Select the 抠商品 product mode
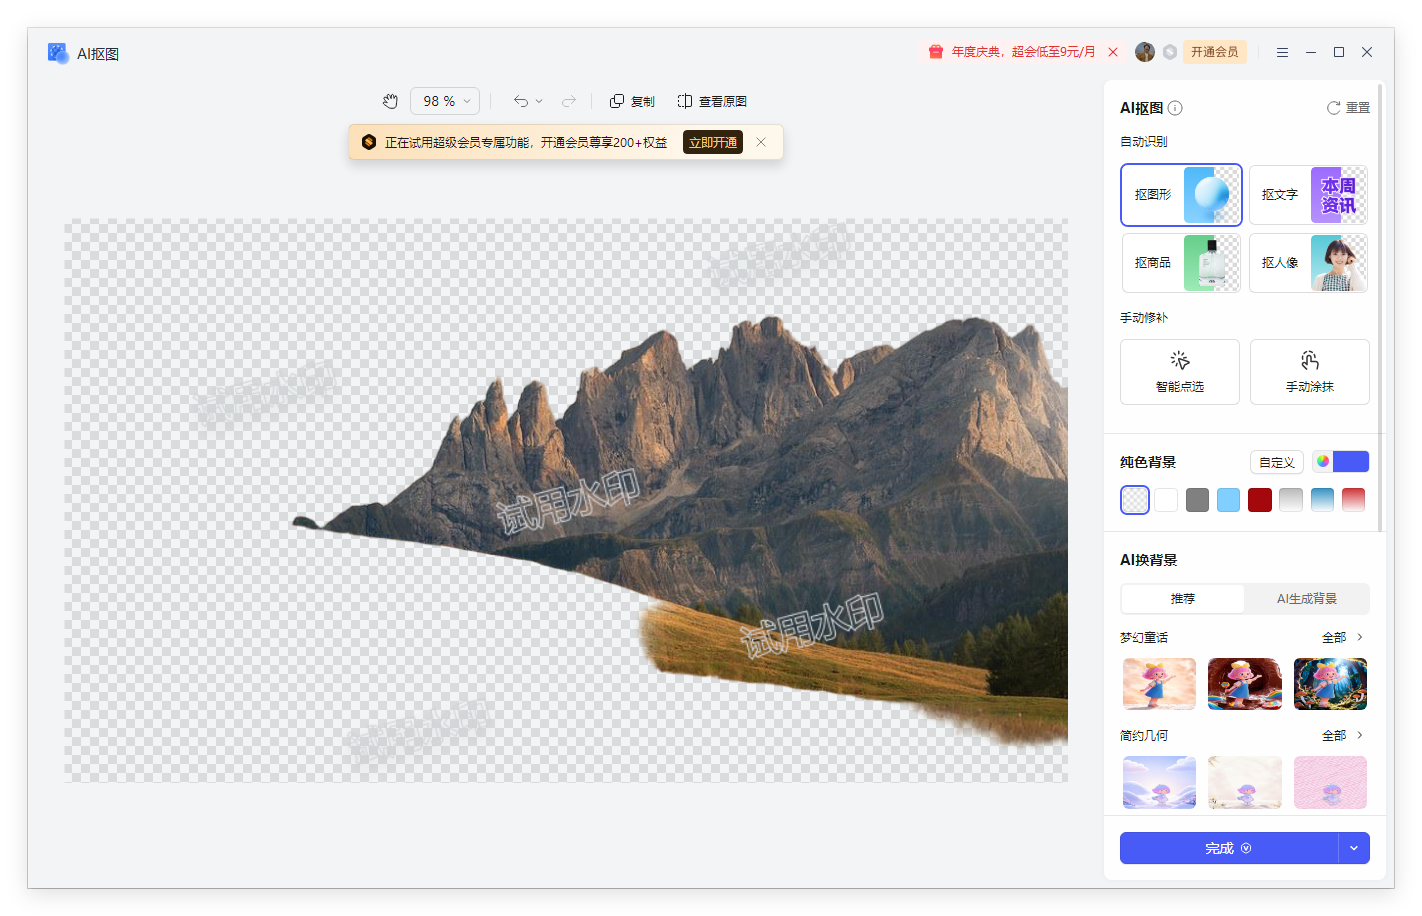This screenshot has height=916, width=1422. [1181, 263]
